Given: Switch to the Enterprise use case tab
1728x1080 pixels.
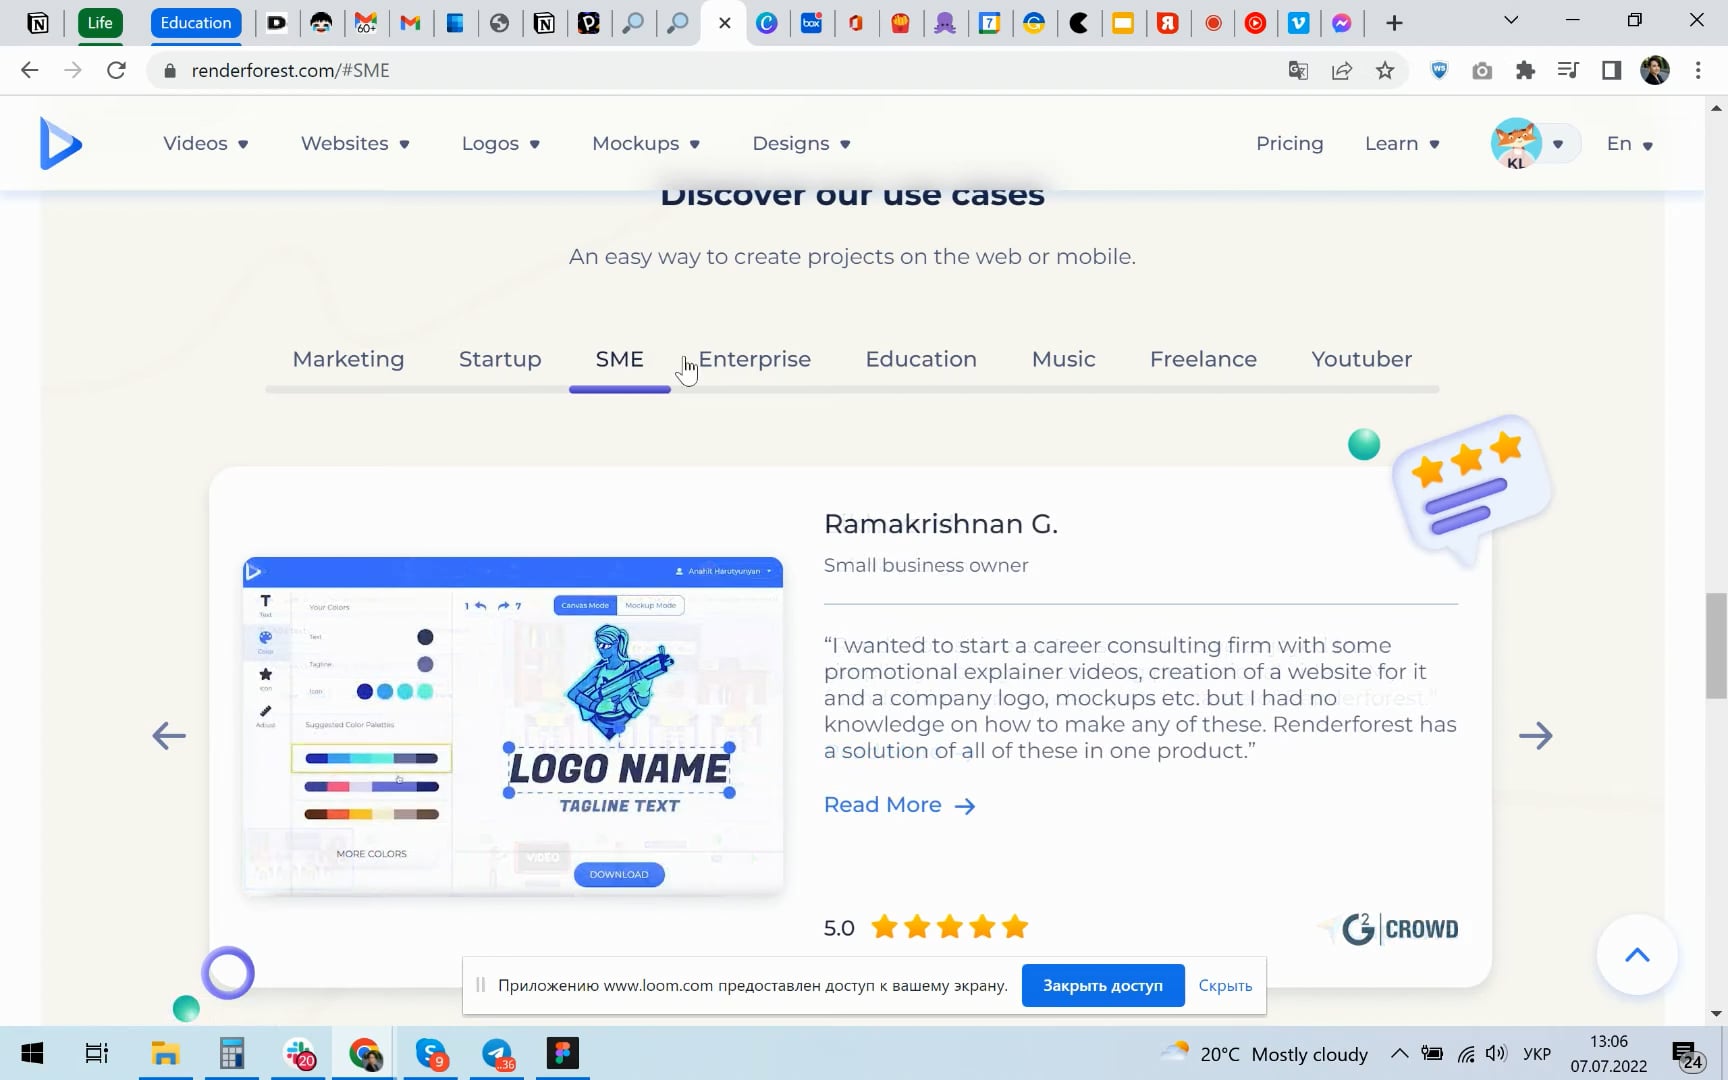Looking at the screenshot, I should pyautogui.click(x=755, y=359).
